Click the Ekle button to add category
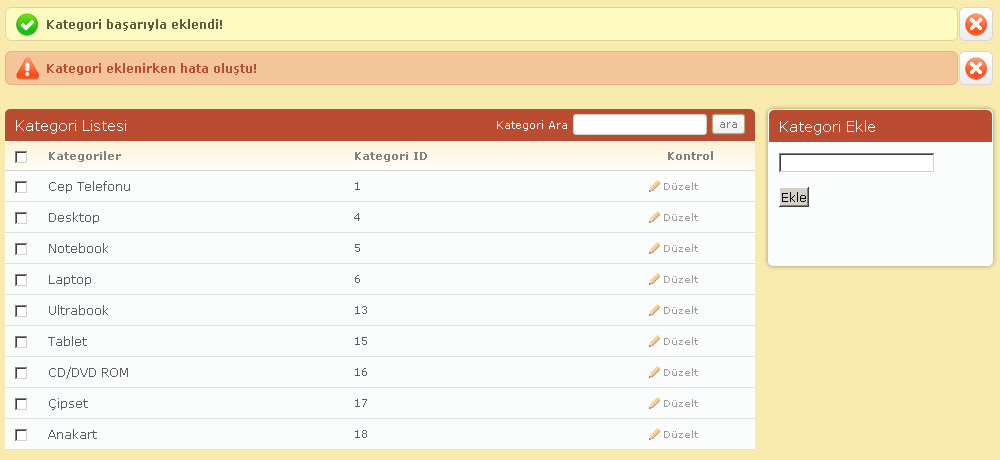The width and height of the screenshot is (1000, 460). click(793, 197)
